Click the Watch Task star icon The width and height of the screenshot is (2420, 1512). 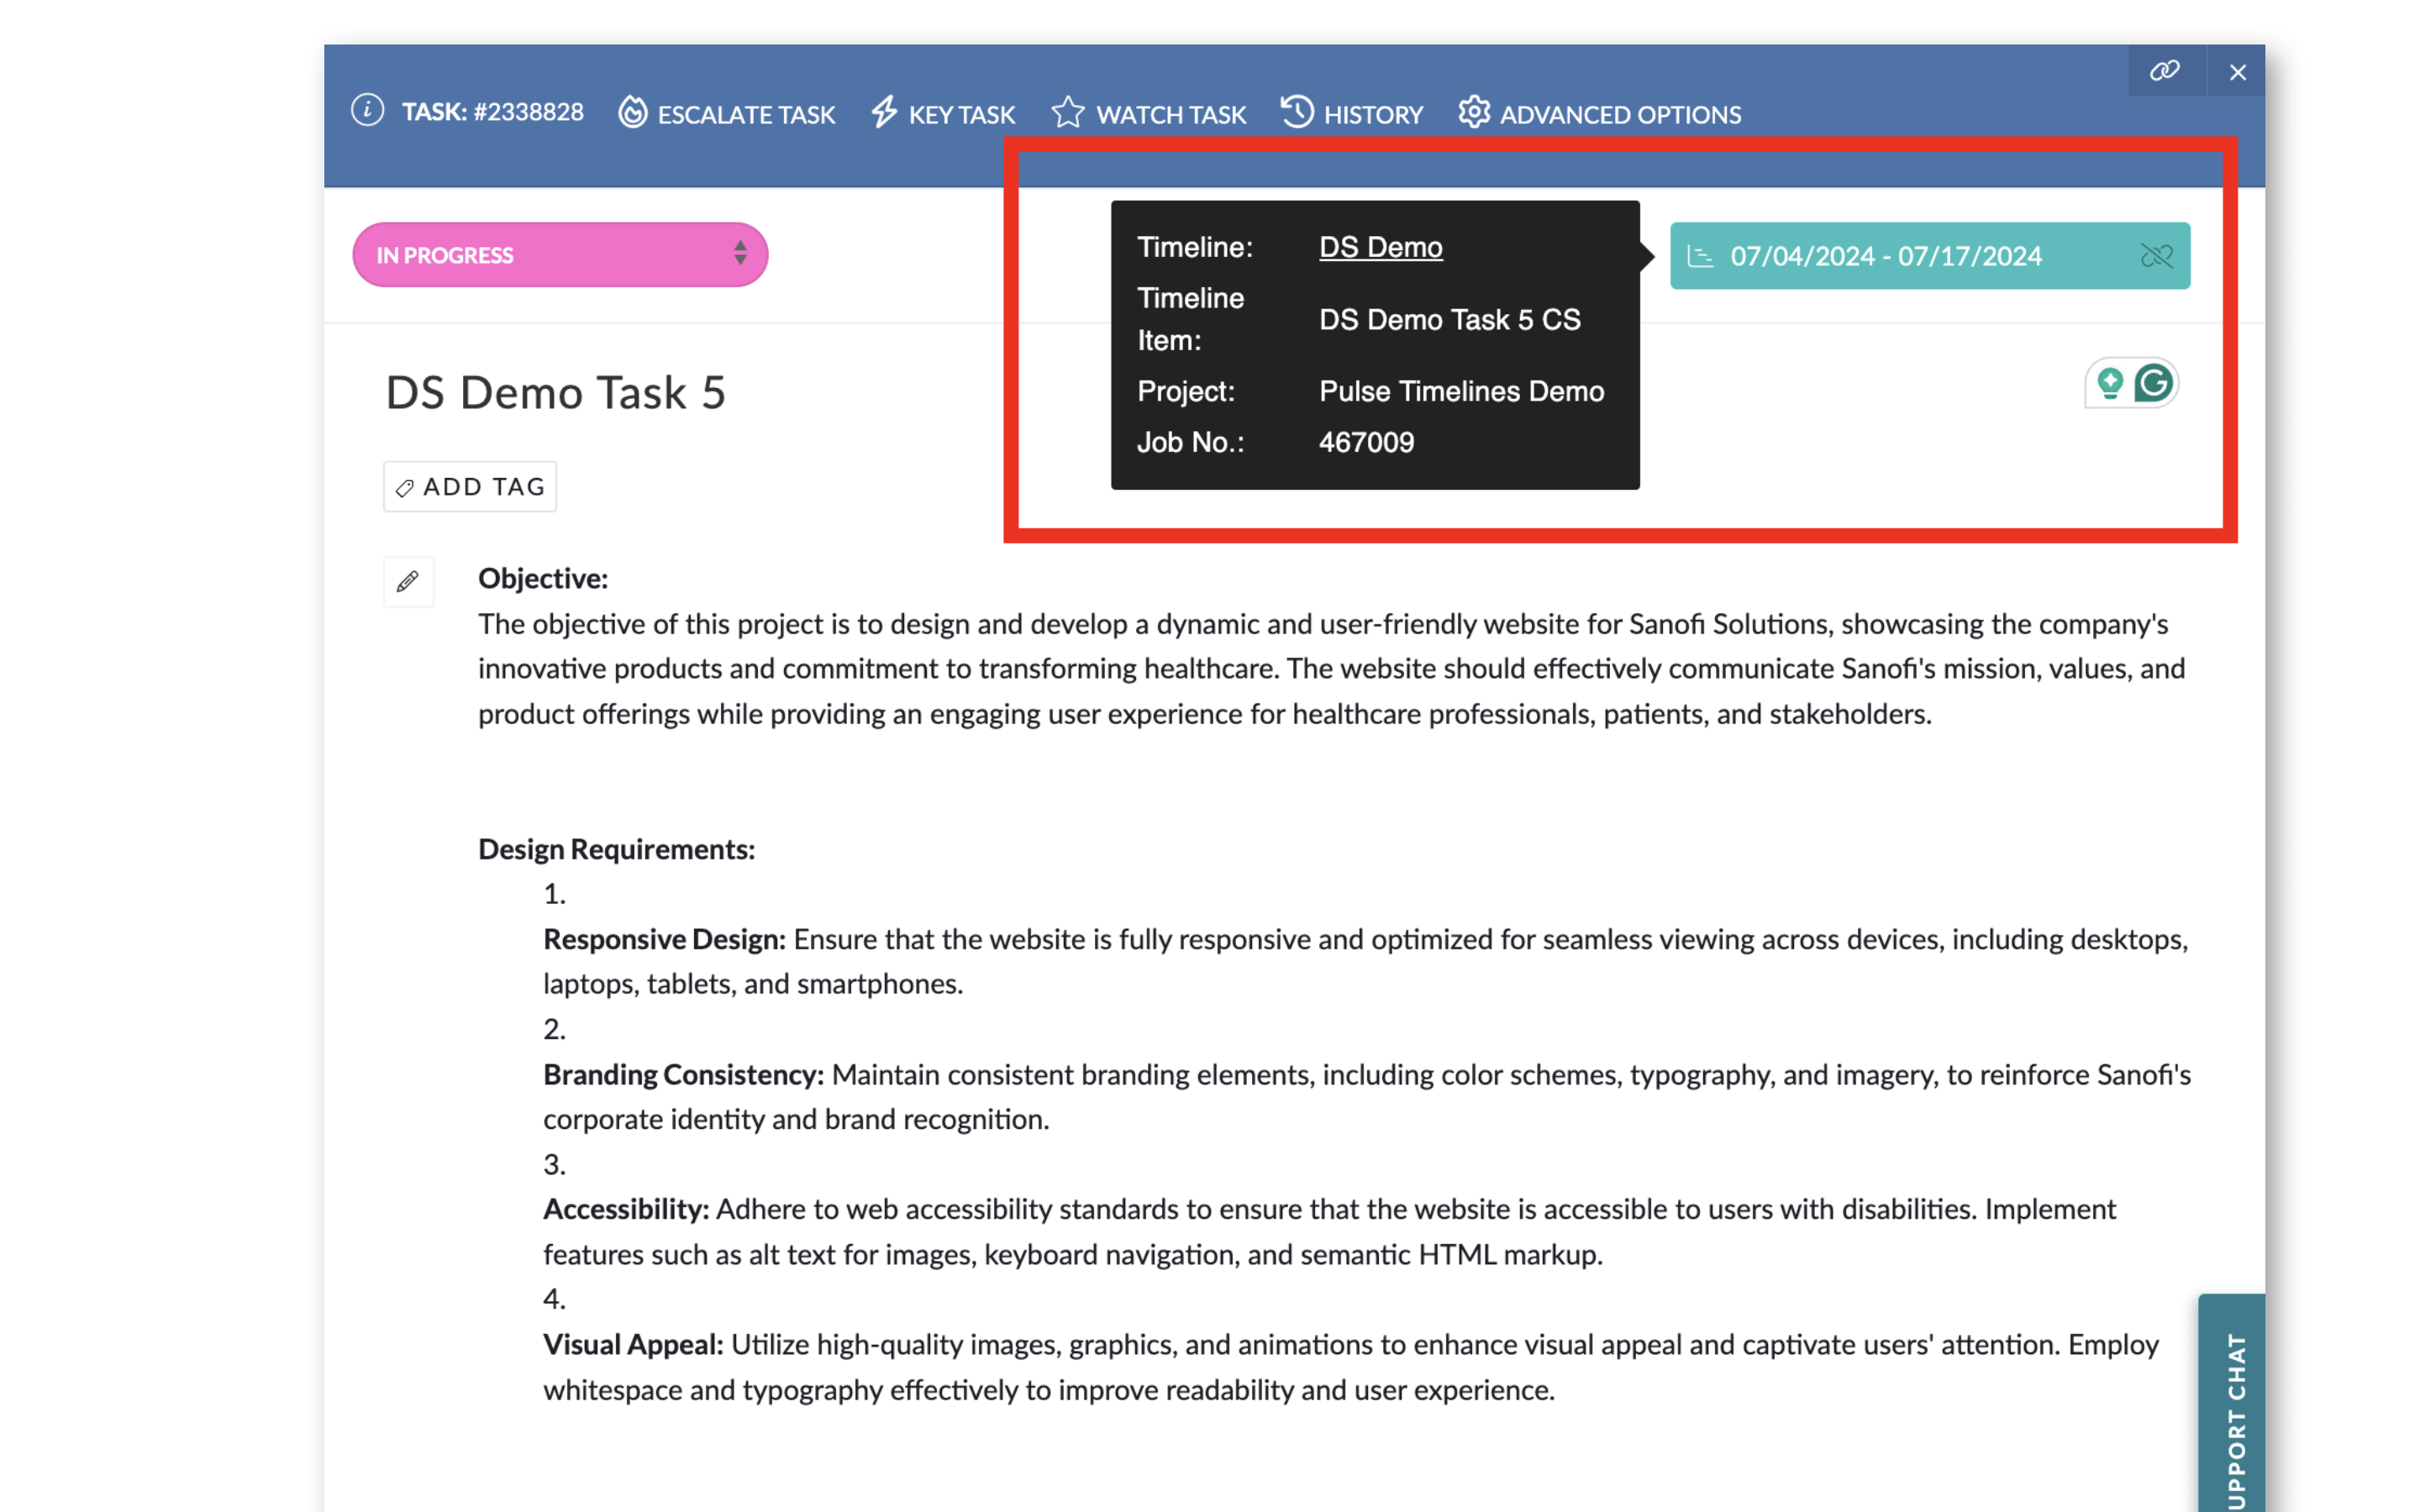pyautogui.click(x=1067, y=112)
